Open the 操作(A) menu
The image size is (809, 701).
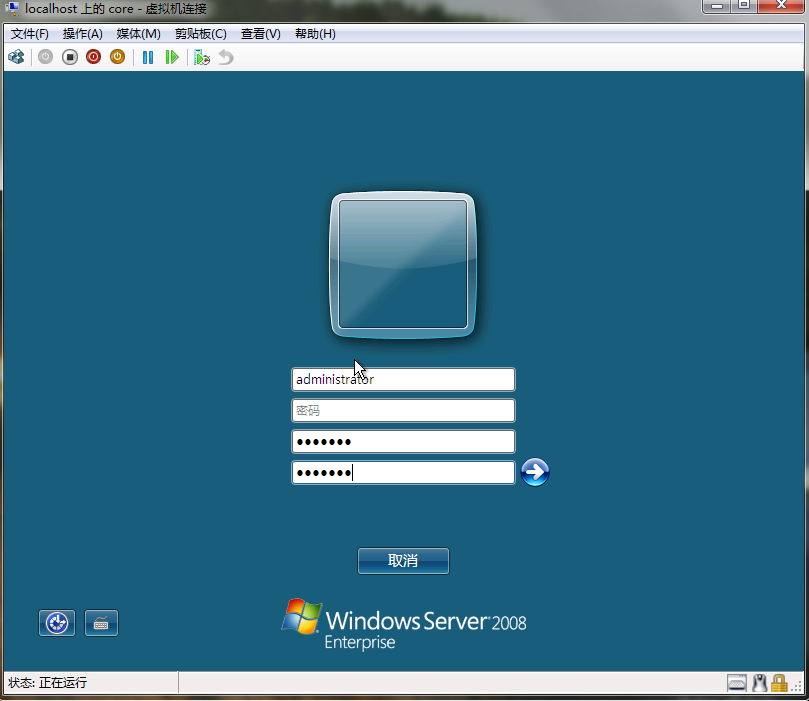click(83, 34)
